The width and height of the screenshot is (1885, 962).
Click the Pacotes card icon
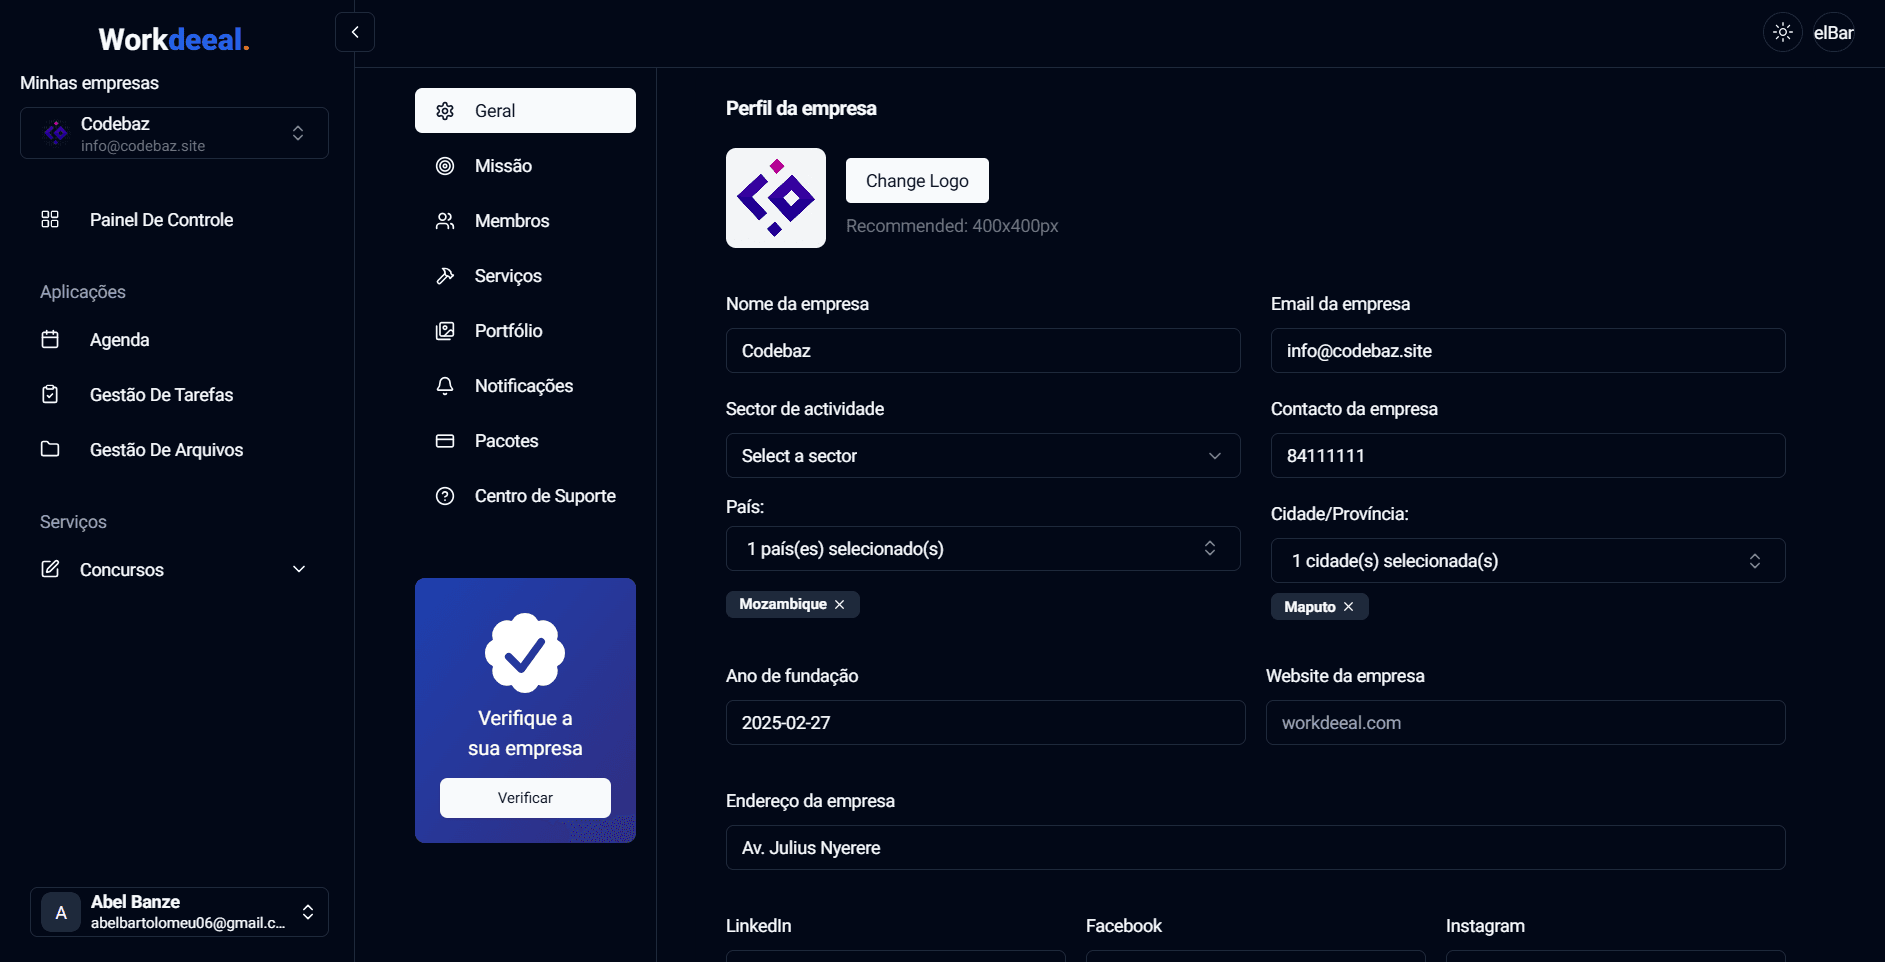pyautogui.click(x=445, y=441)
